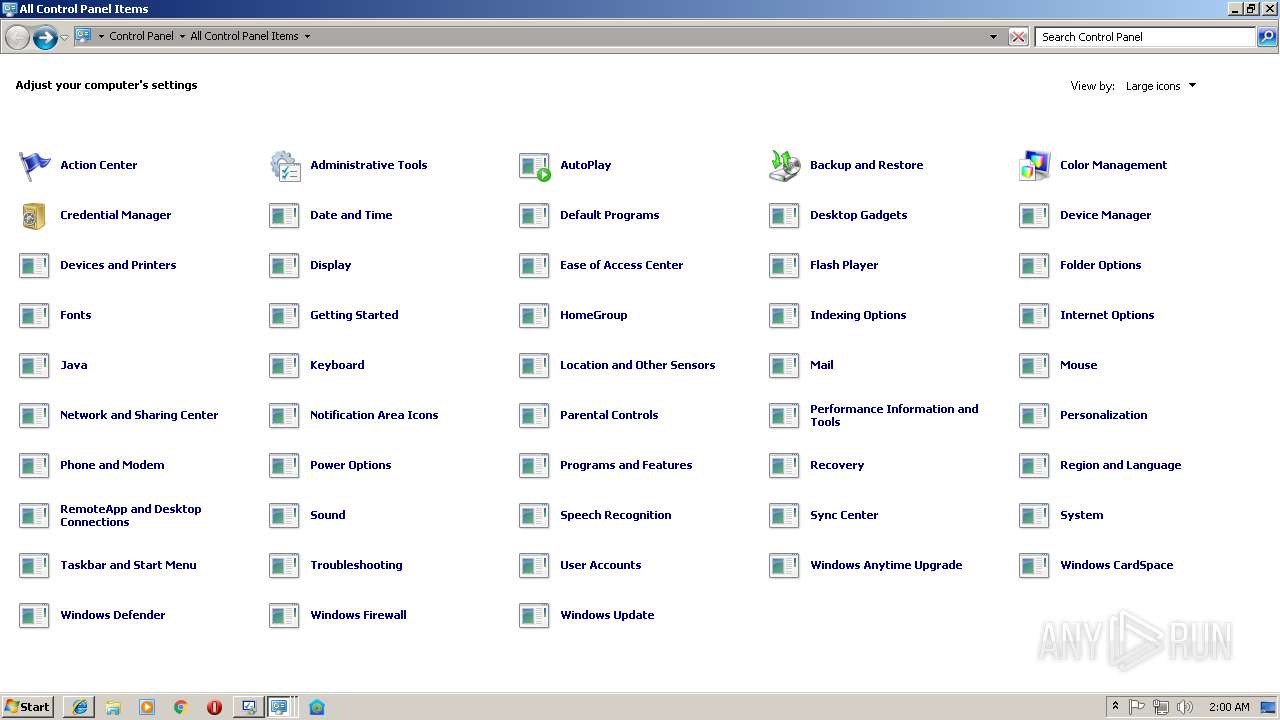
Task: Click the Forward navigation button
Action: click(x=45, y=38)
